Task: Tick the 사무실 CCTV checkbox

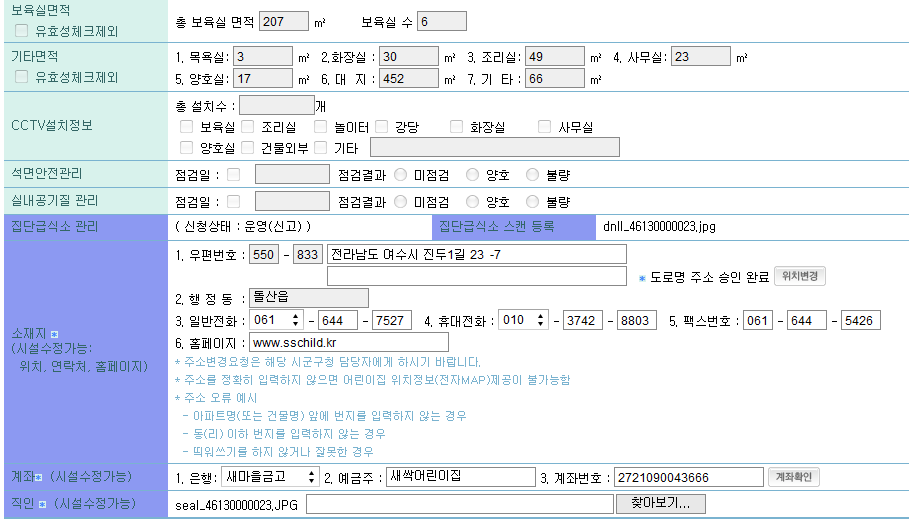Action: (x=544, y=126)
